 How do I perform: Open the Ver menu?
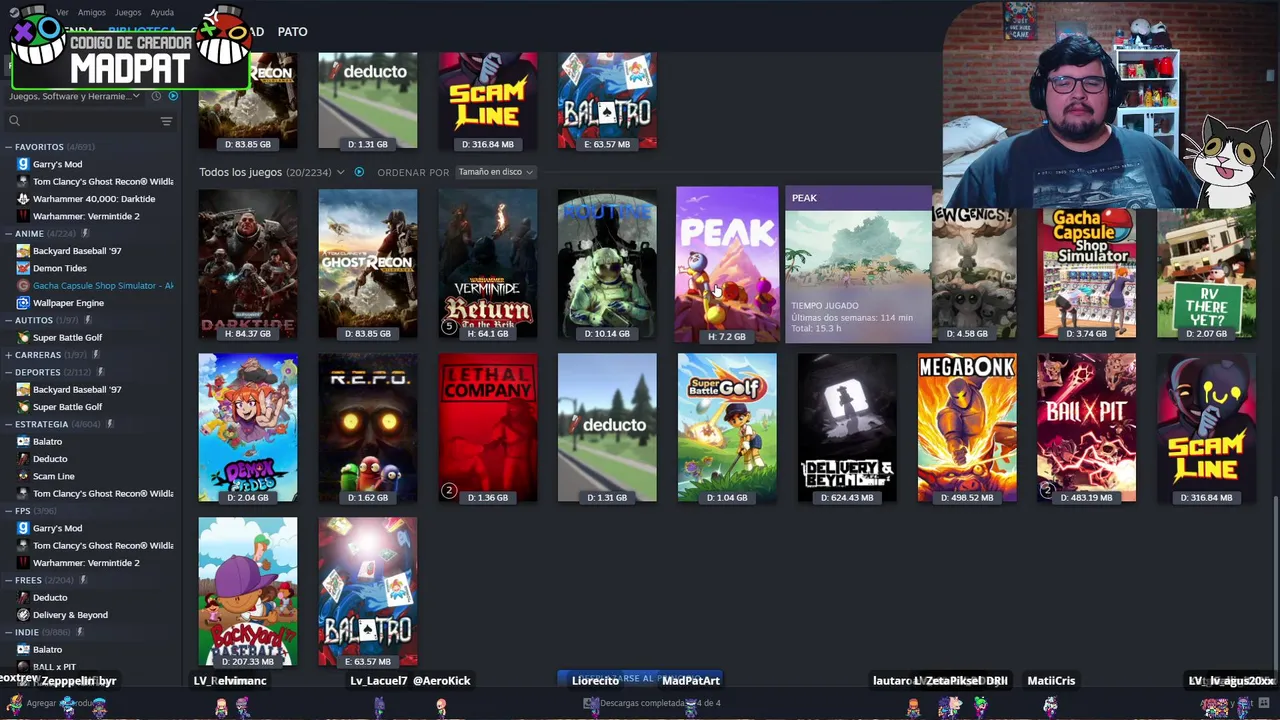62,13
